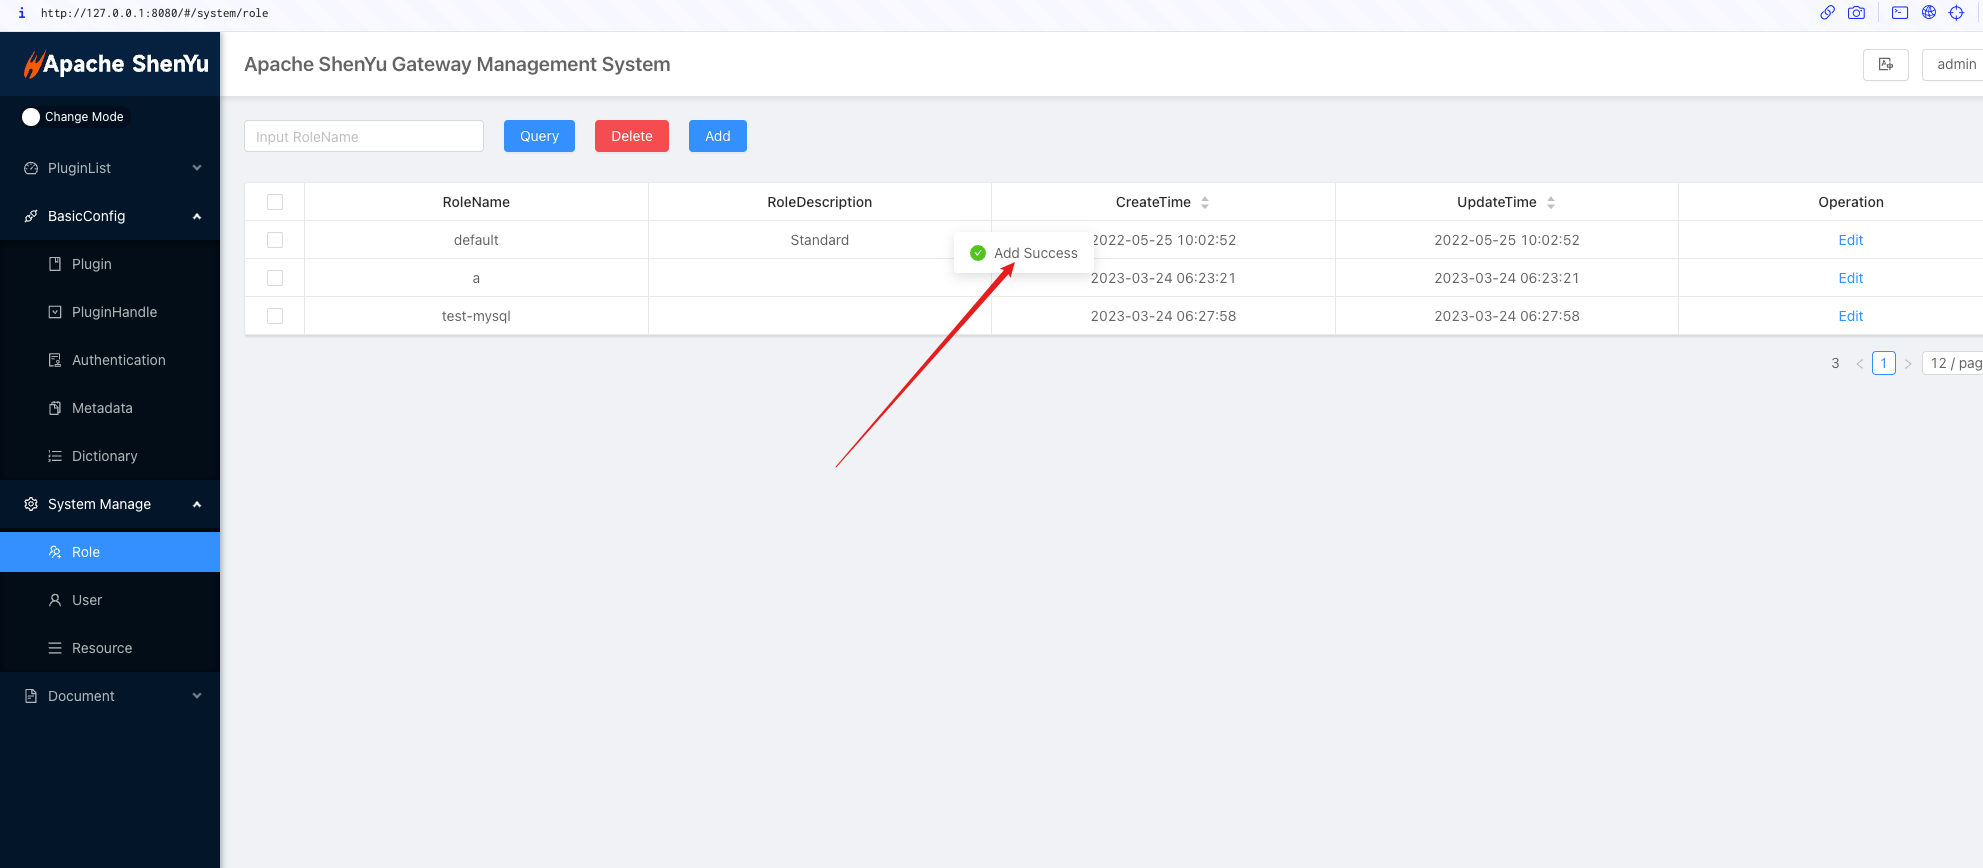
Task: Click the Role people icon
Action: coord(55,552)
